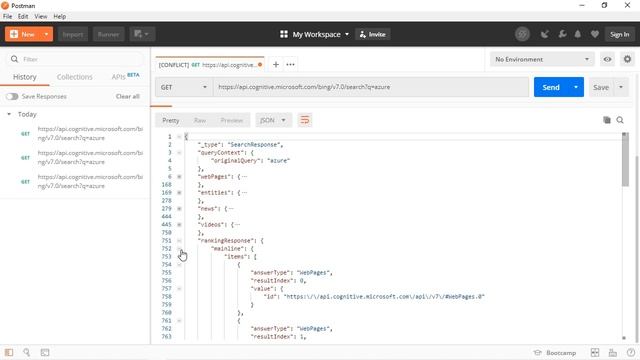Open the My Workspace dropdown
This screenshot has width=640, height=360.
coord(314,34)
